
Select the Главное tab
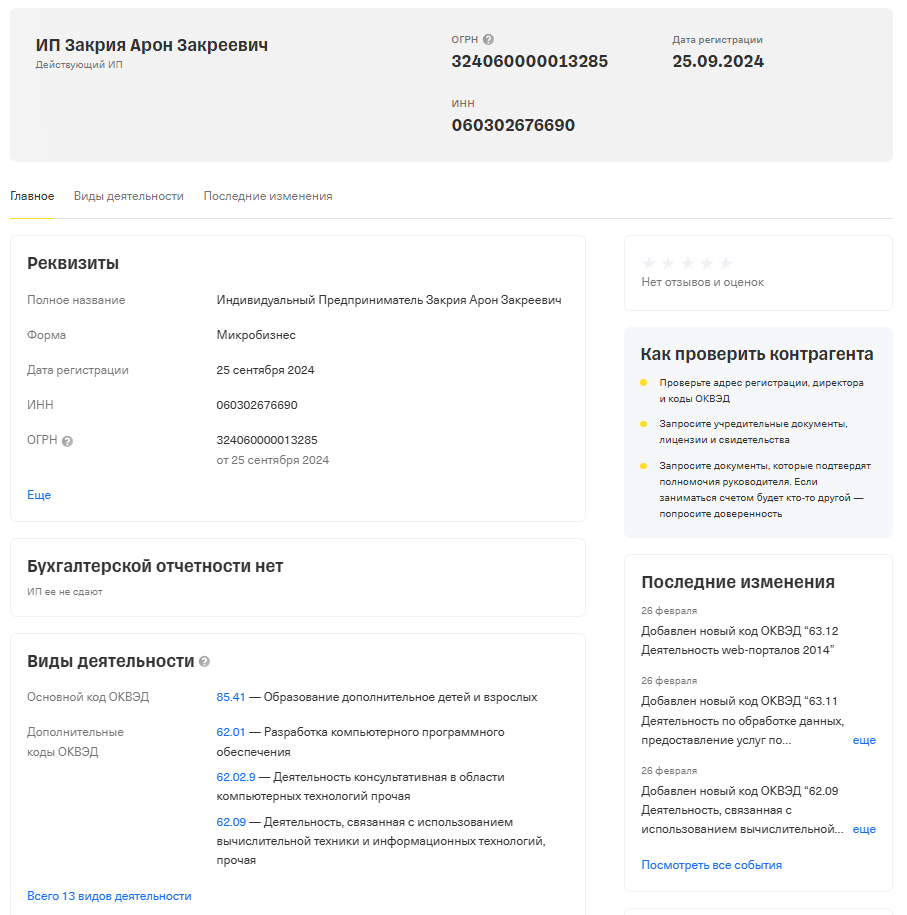tap(32, 196)
